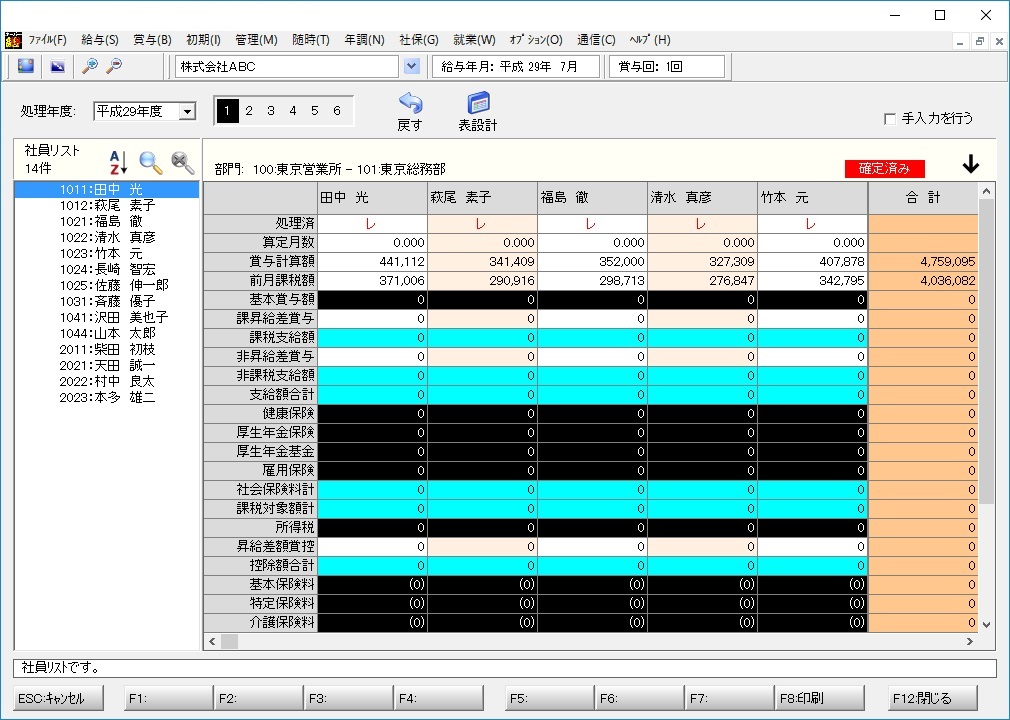This screenshot has height=720, width=1010.
Task: Open 表設計 table design icon
Action: pyautogui.click(x=478, y=103)
